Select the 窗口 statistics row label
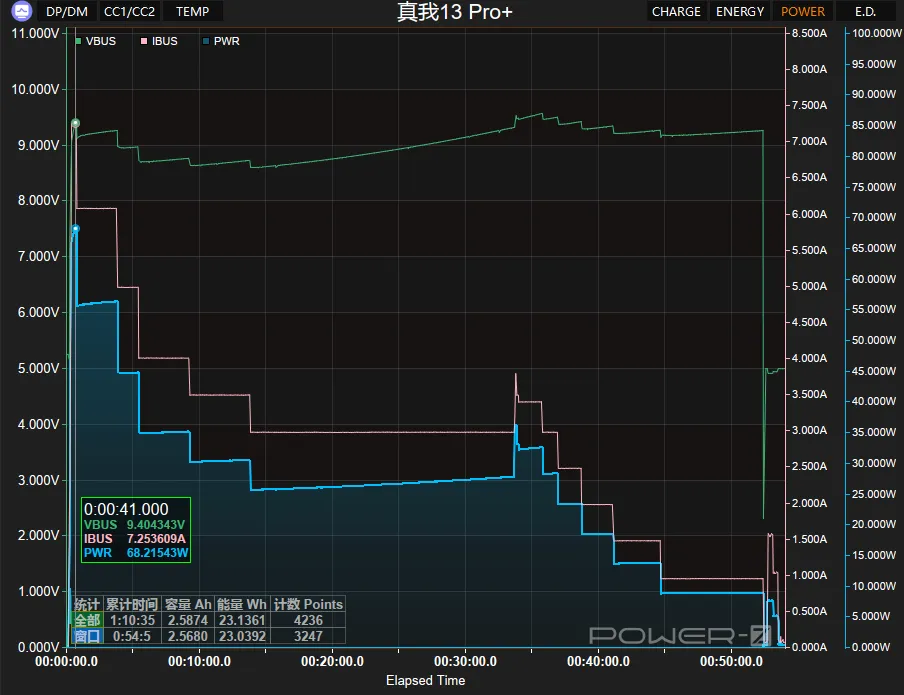904x695 pixels. tap(87, 636)
